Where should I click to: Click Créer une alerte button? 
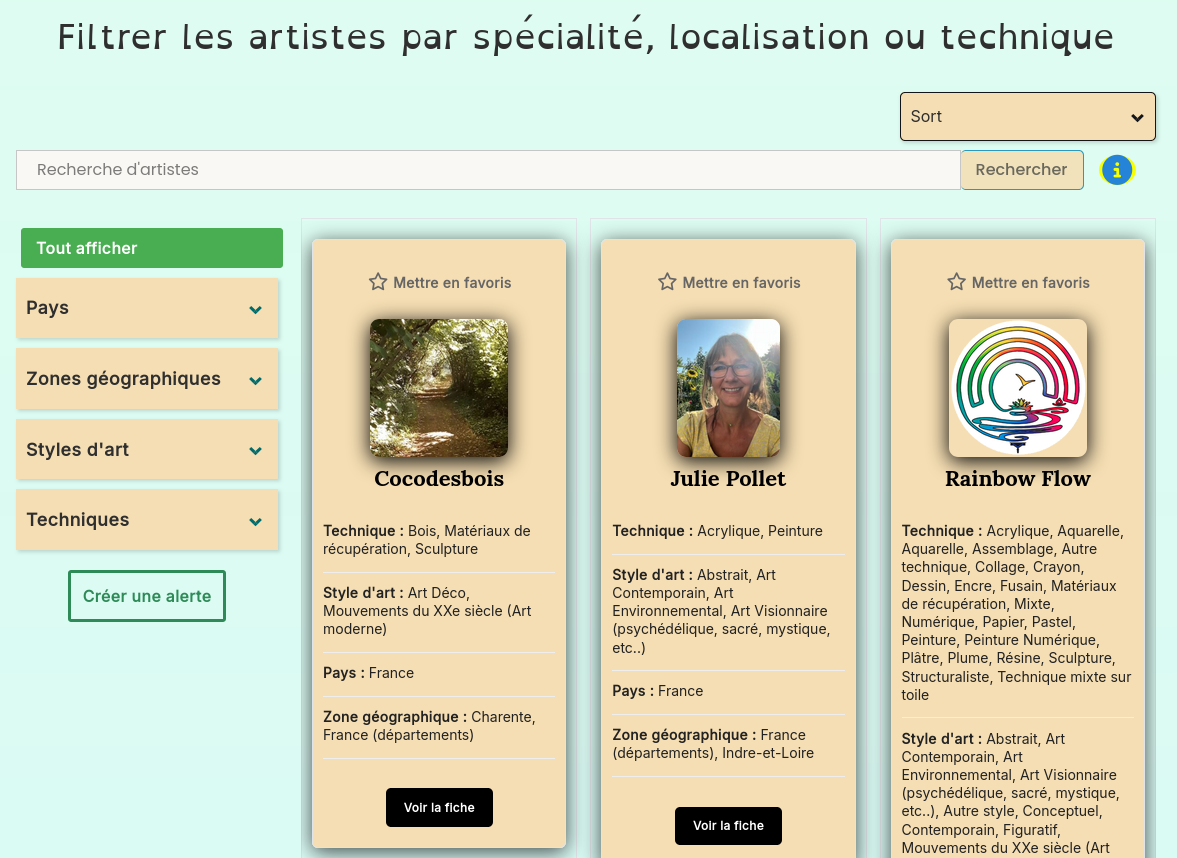(x=146, y=596)
